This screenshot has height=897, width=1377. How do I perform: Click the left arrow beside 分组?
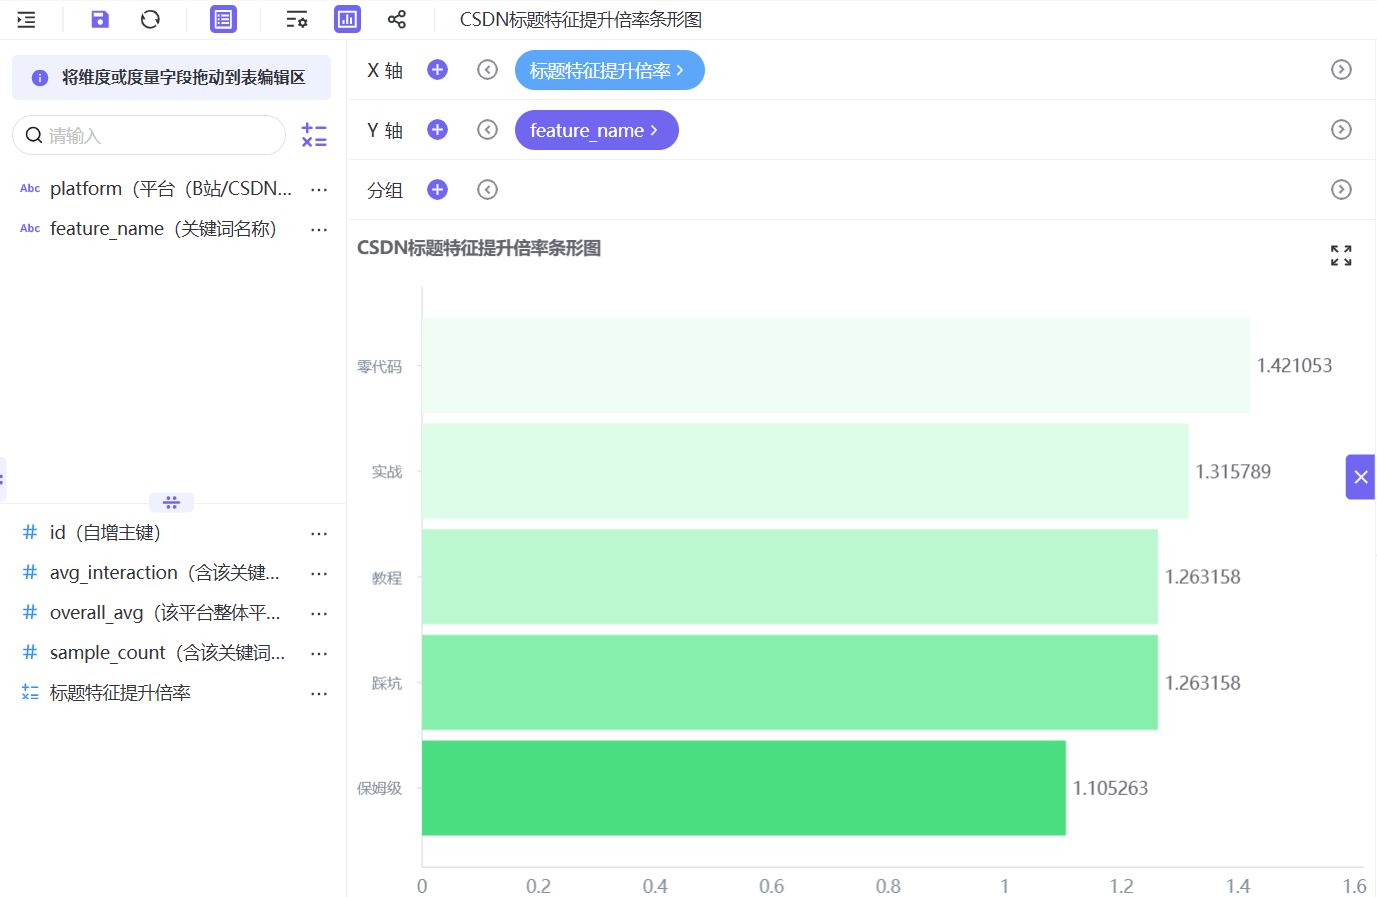pyautogui.click(x=488, y=190)
